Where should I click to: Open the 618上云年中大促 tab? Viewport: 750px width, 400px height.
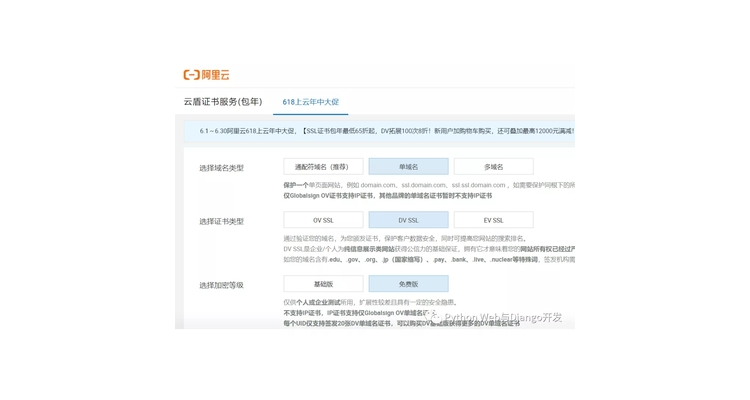point(310,102)
